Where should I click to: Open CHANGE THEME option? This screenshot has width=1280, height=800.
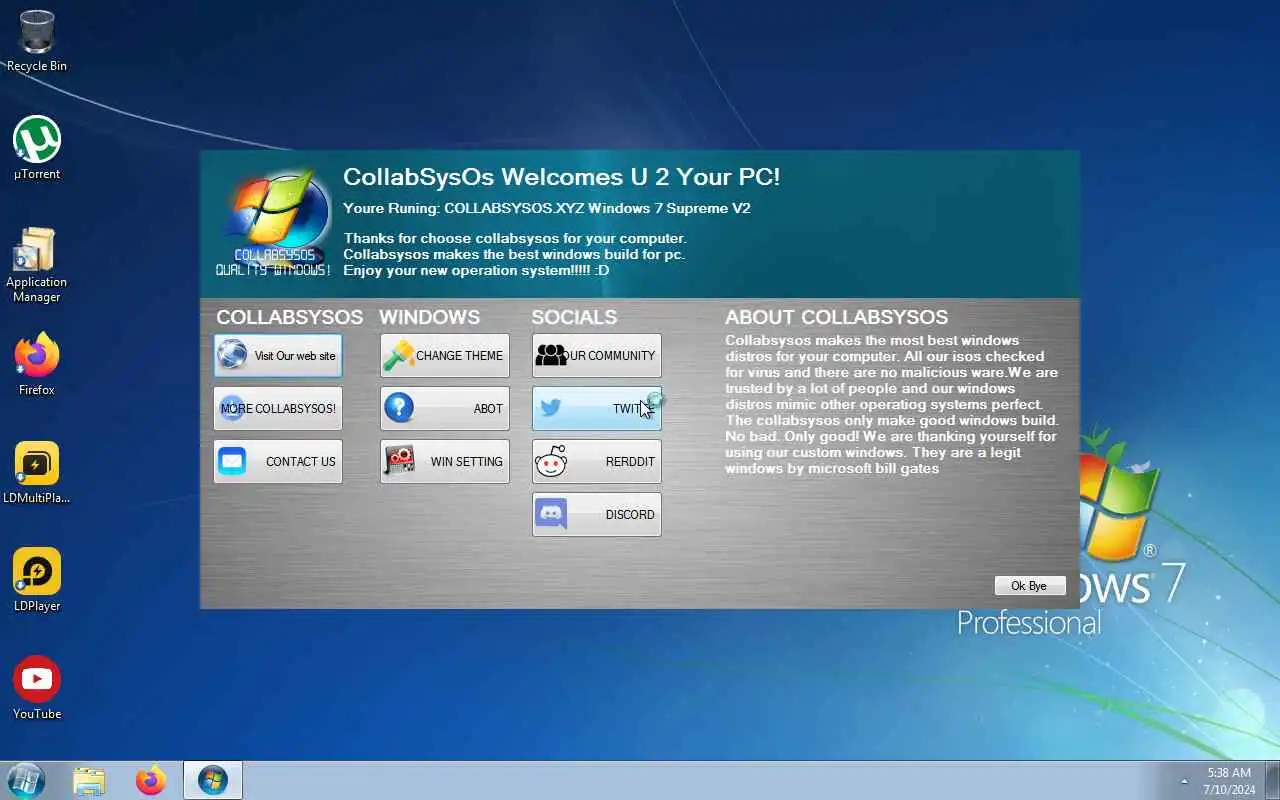(x=445, y=355)
